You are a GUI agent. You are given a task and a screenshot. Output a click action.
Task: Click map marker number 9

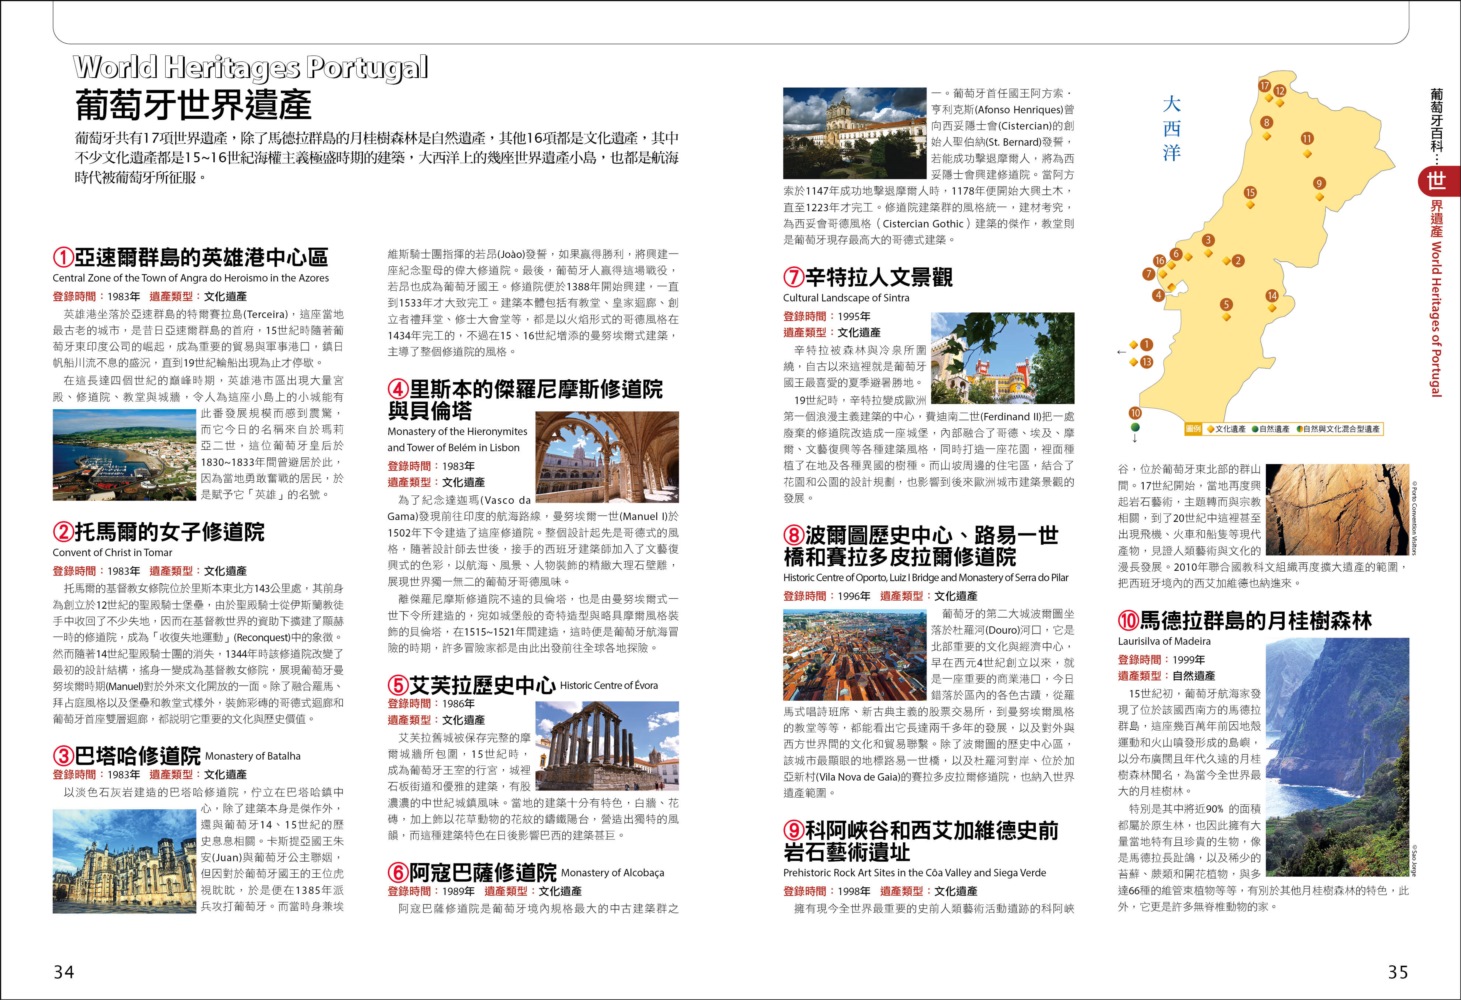click(1319, 183)
